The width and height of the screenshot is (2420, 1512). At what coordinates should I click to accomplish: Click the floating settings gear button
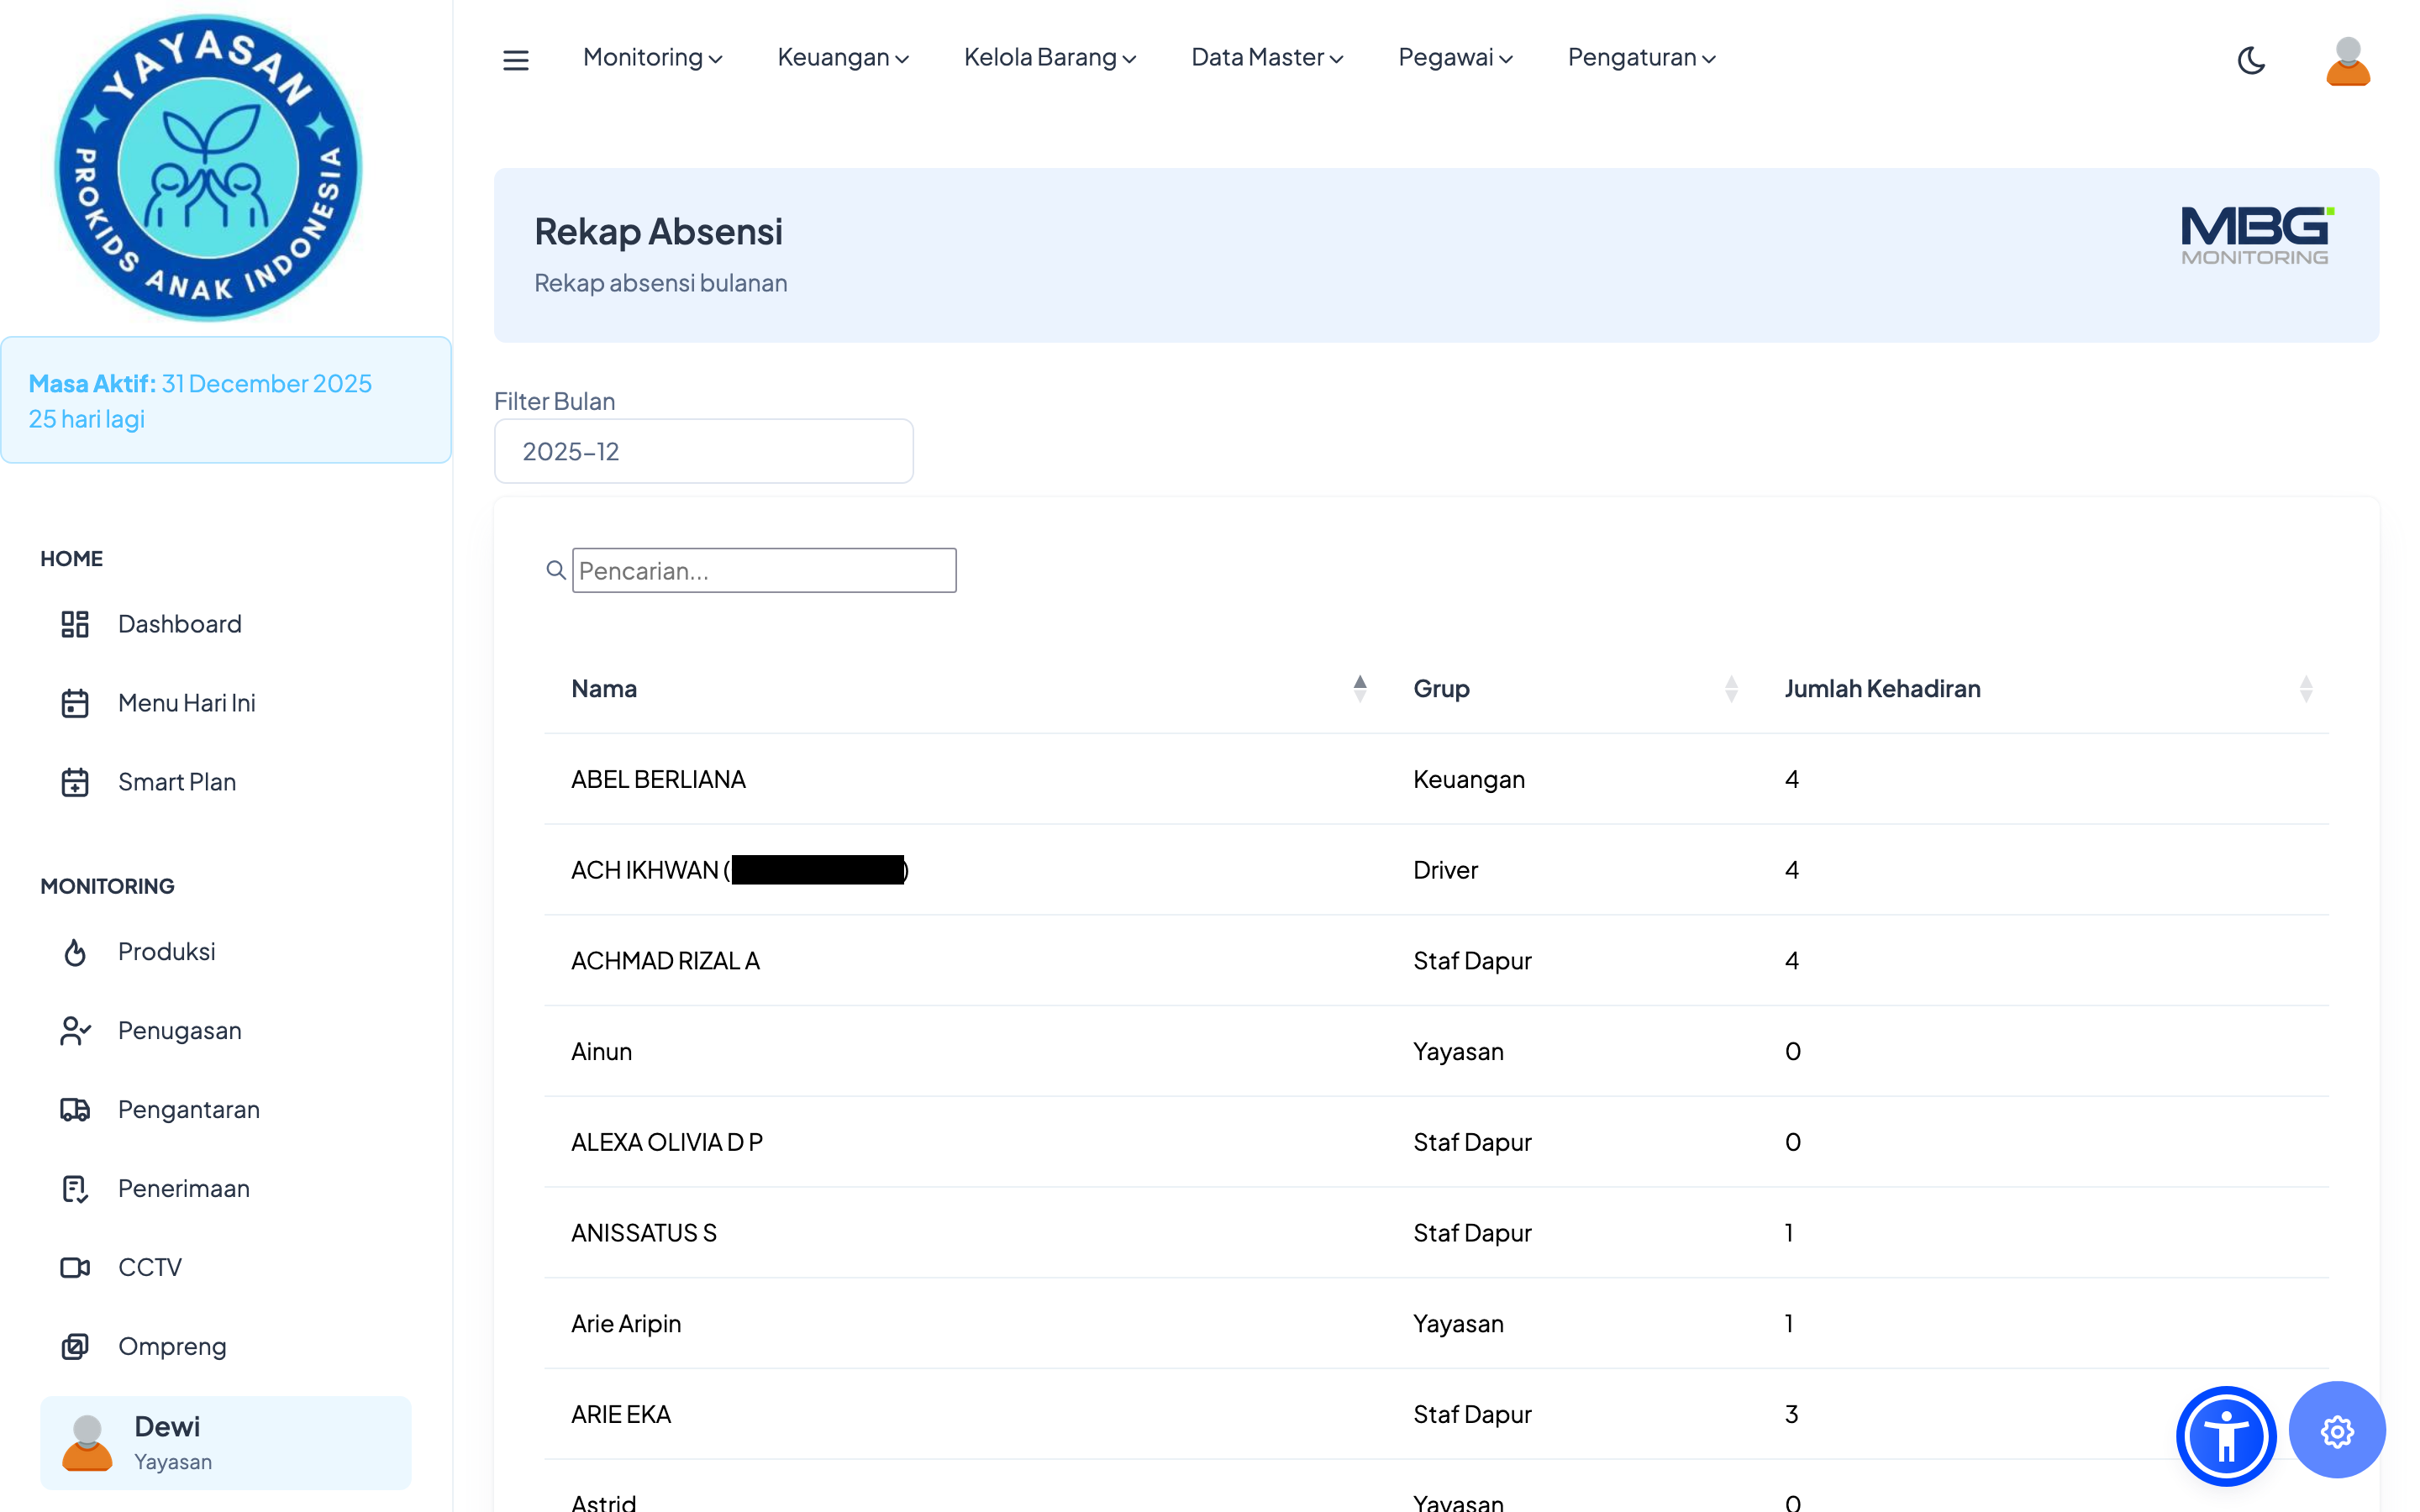(2336, 1431)
